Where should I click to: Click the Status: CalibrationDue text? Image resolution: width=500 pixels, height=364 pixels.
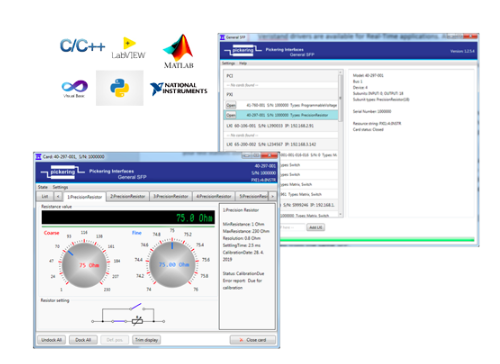pyautogui.click(x=243, y=273)
